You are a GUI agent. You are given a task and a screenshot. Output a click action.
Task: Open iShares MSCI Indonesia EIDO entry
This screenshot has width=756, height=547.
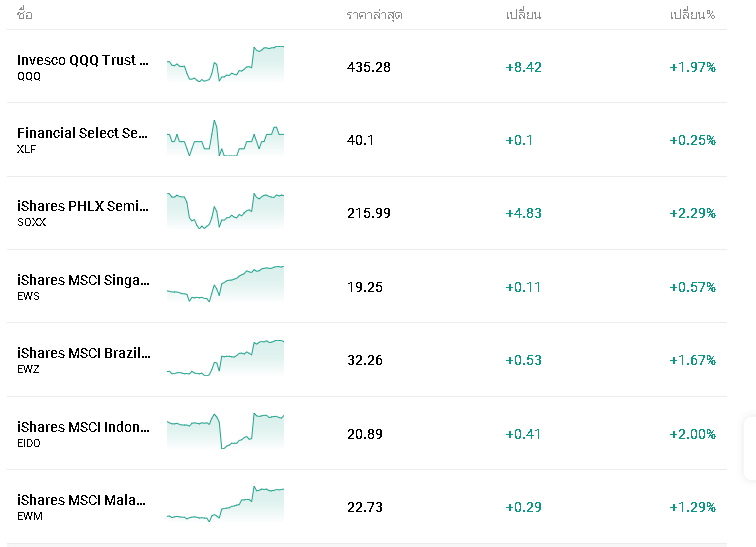(x=83, y=427)
